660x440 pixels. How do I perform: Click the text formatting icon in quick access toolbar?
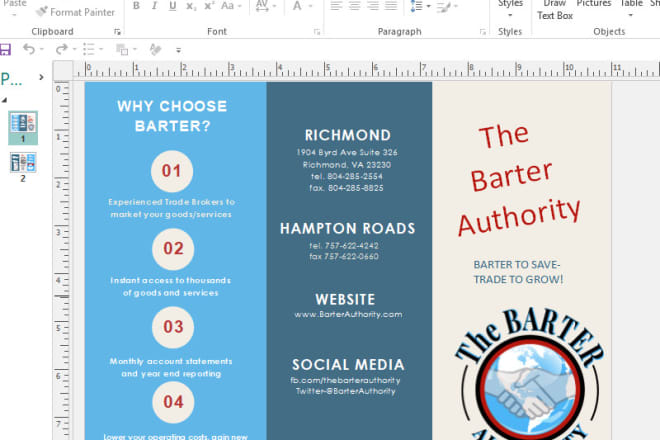coord(155,49)
